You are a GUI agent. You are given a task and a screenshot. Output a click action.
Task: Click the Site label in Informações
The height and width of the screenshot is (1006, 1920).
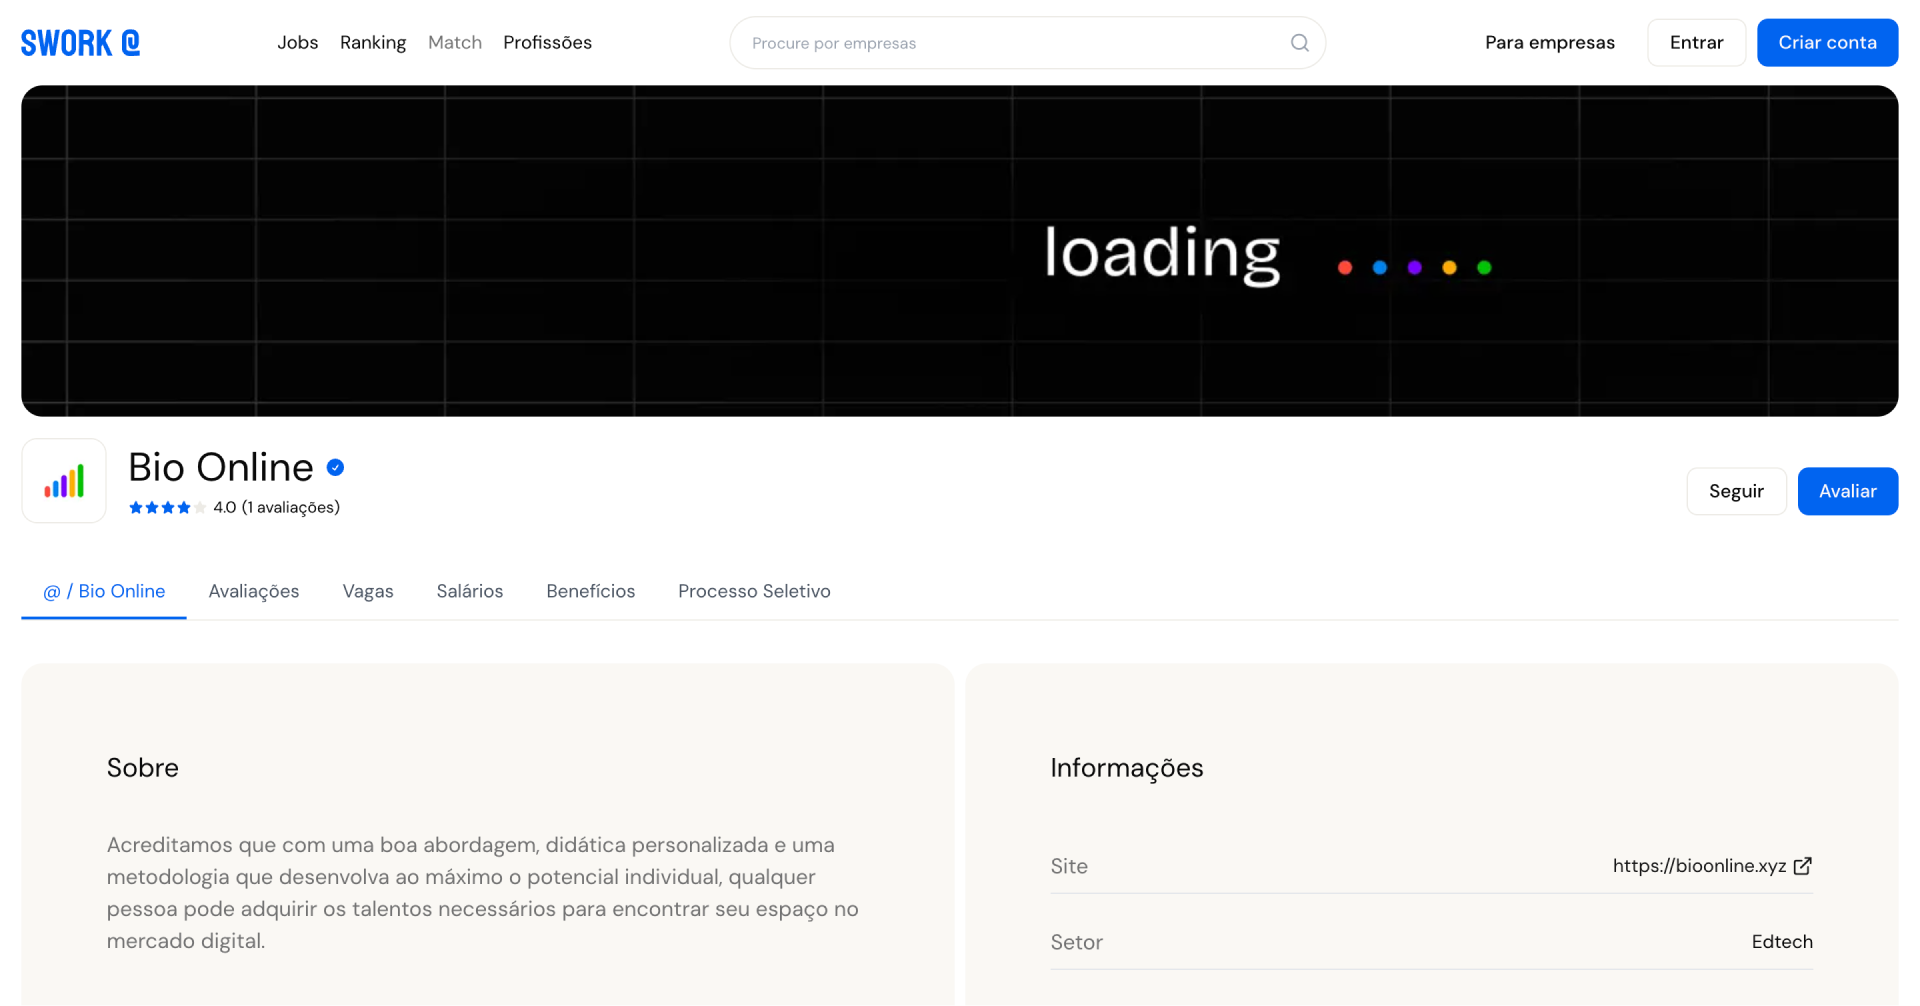click(1069, 866)
